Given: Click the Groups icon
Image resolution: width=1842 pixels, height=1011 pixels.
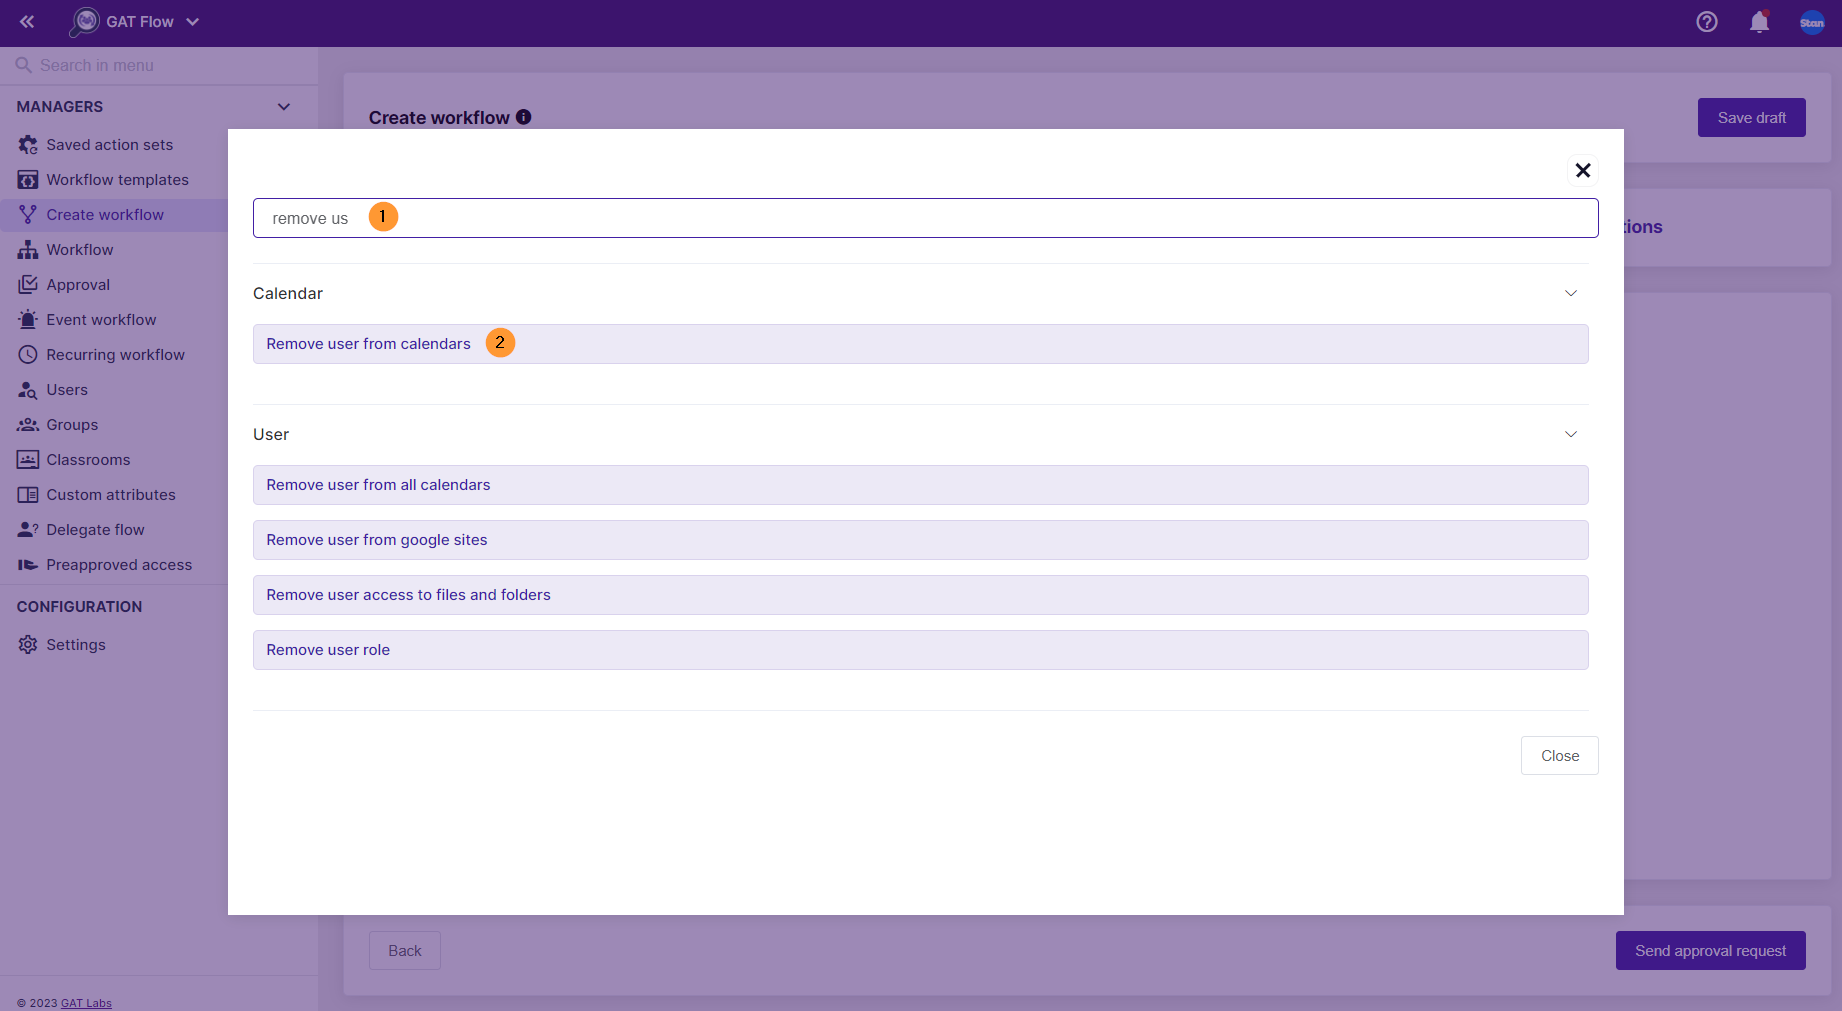Looking at the screenshot, I should click(x=28, y=425).
